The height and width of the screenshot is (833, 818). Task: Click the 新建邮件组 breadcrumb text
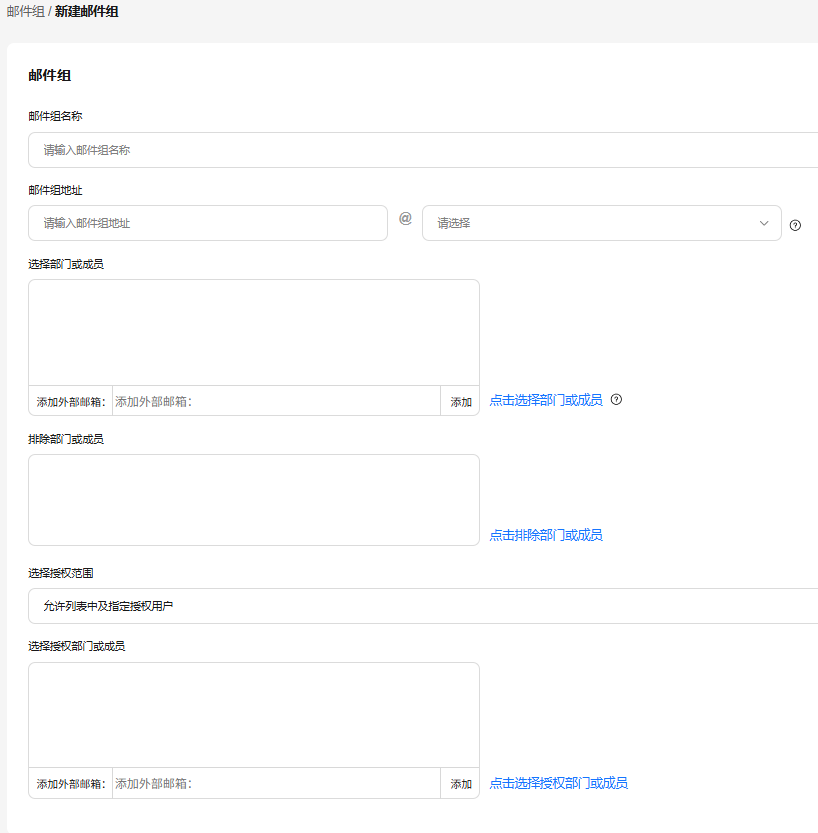coord(87,11)
